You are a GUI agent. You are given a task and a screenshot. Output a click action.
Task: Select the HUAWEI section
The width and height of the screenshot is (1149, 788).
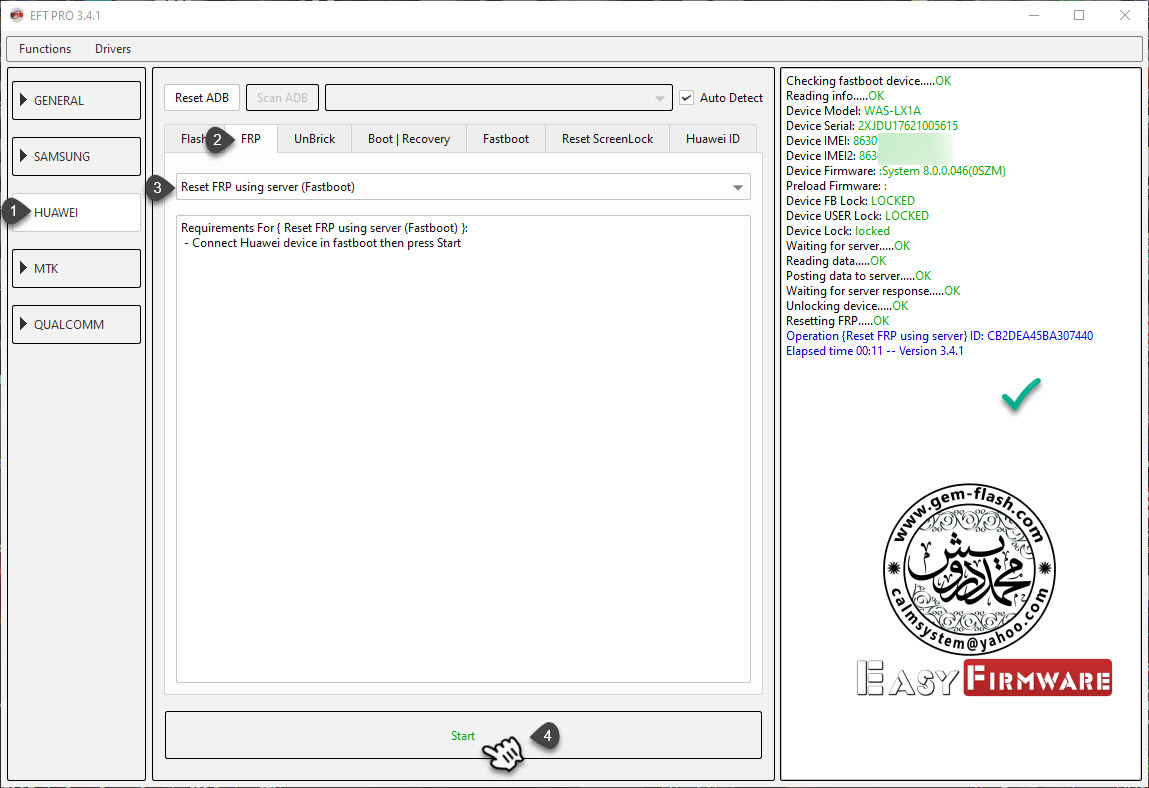[76, 213]
